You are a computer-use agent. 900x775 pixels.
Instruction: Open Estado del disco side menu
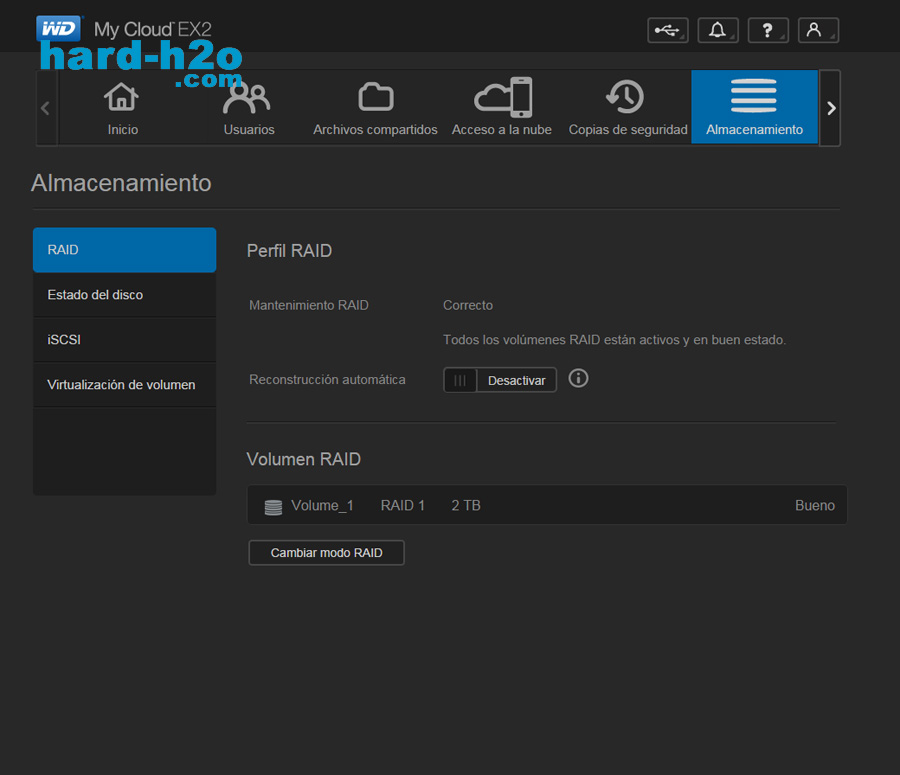pyautogui.click(x=125, y=294)
